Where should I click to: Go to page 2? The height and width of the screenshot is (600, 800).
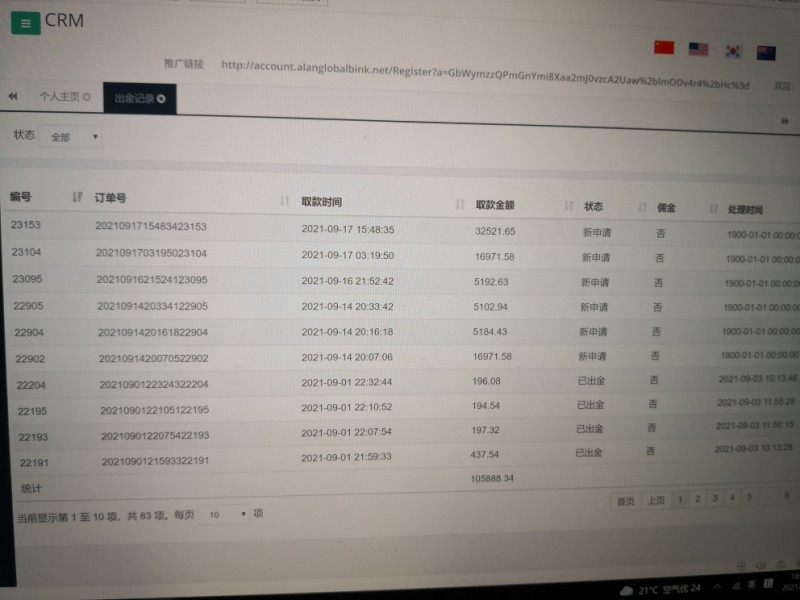pyautogui.click(x=697, y=498)
